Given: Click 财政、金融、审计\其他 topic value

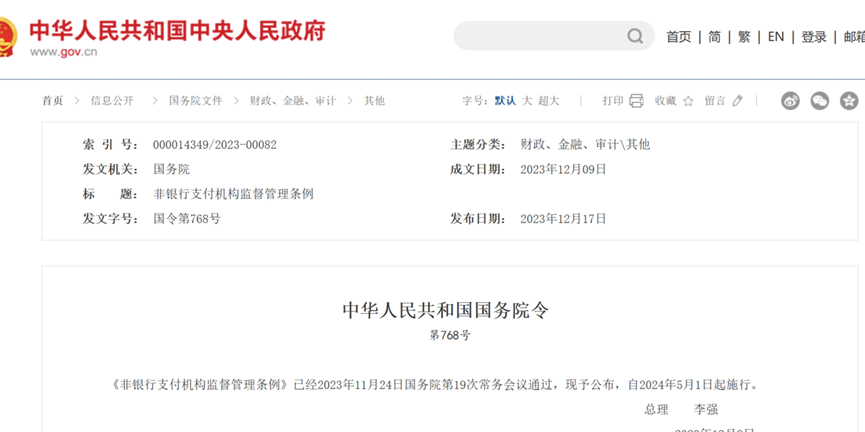Looking at the screenshot, I should (585, 145).
